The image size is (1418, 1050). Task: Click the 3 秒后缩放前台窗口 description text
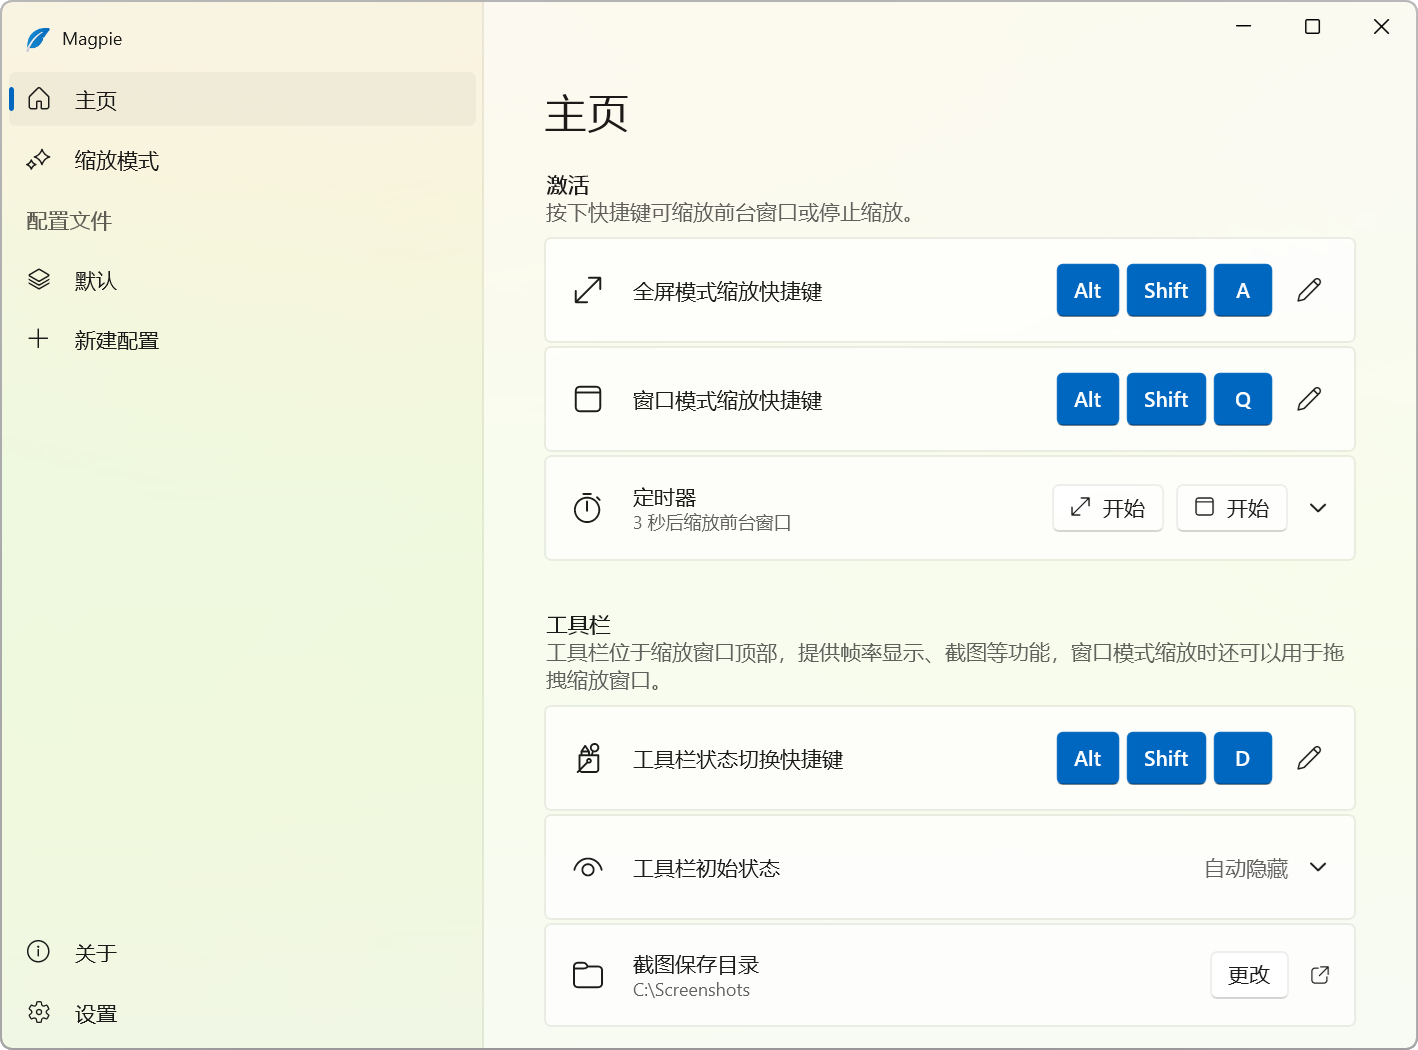tap(712, 523)
